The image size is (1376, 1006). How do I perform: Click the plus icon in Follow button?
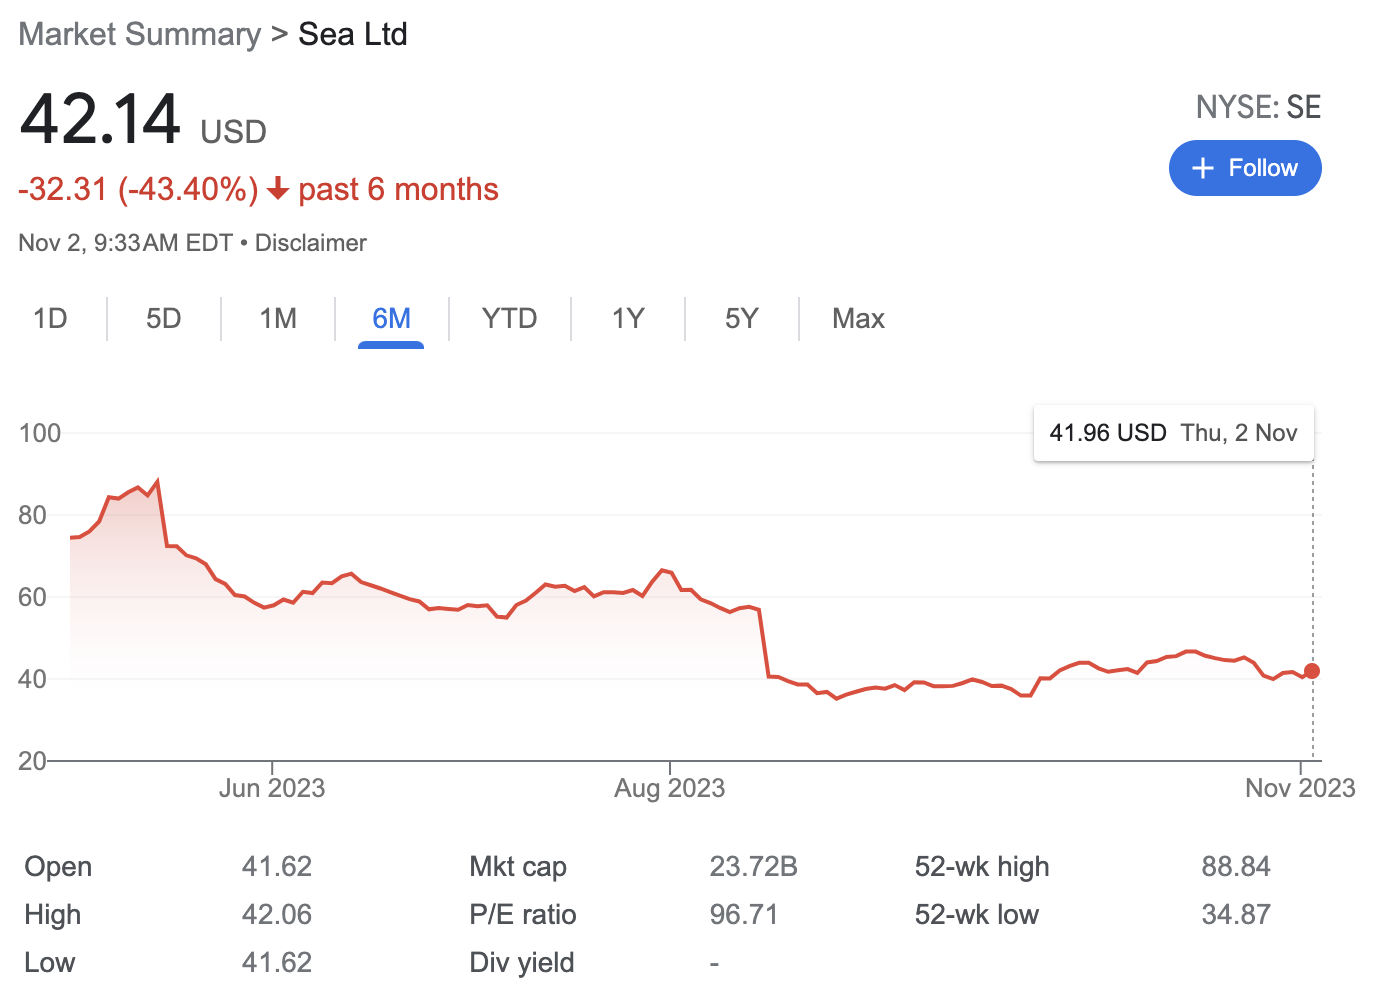(1203, 168)
